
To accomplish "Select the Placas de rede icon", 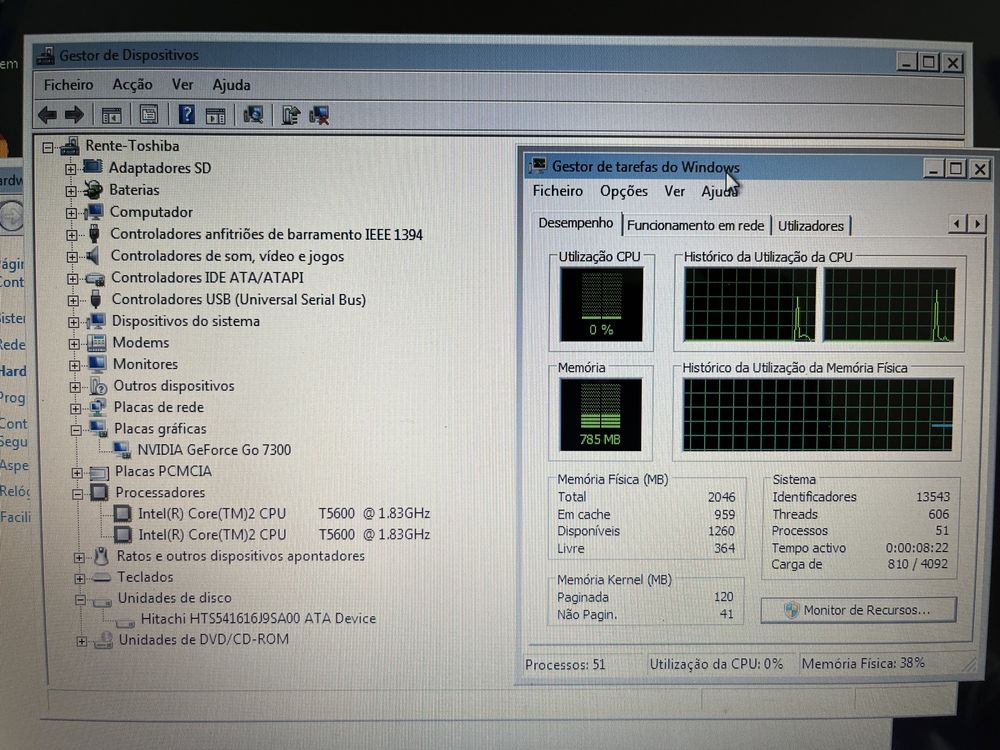I will (x=98, y=407).
